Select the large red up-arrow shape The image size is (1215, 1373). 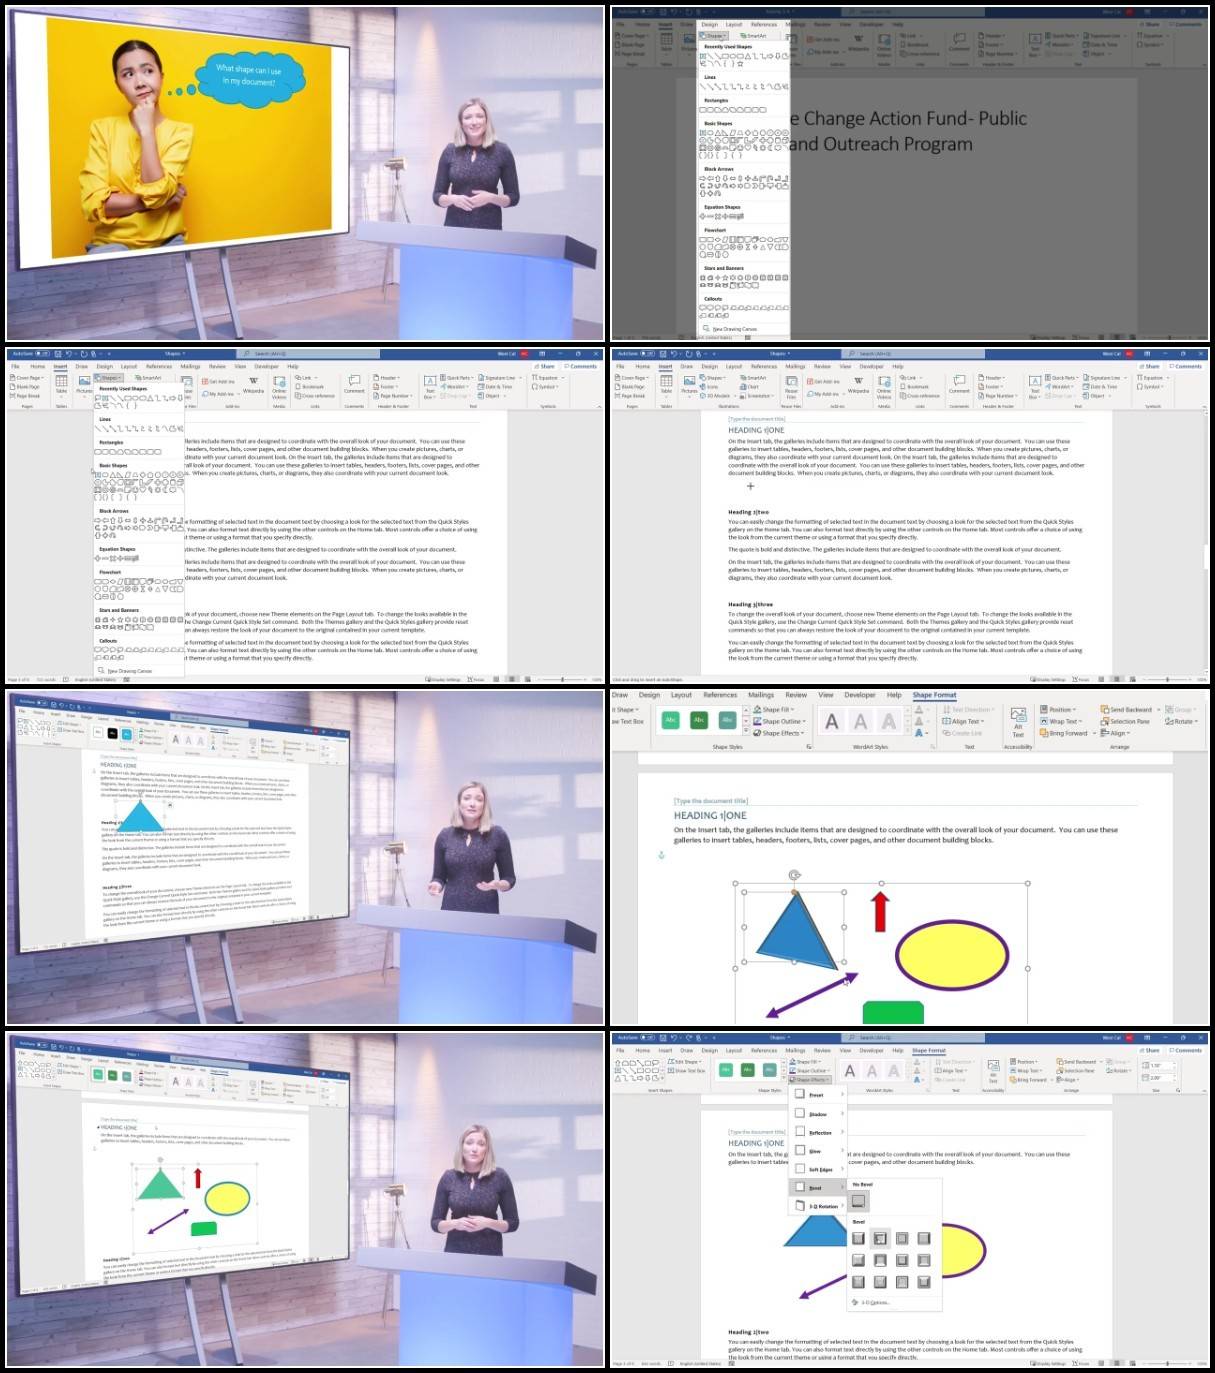(881, 911)
